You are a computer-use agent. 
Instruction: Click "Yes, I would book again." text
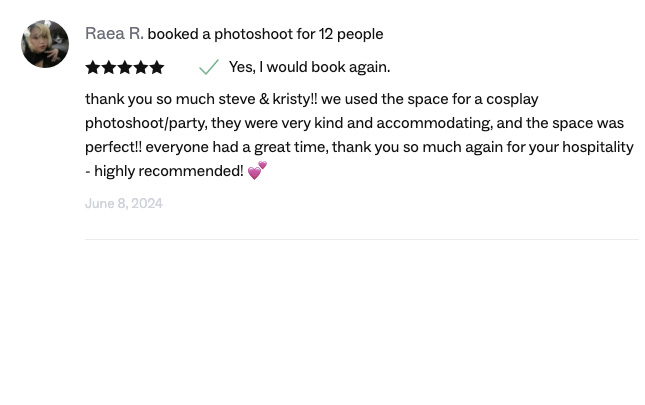309,68
